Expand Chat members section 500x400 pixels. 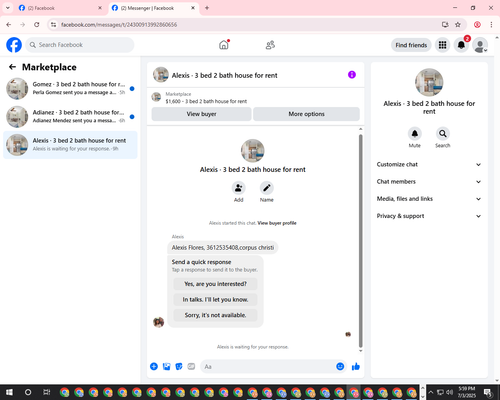tap(429, 182)
